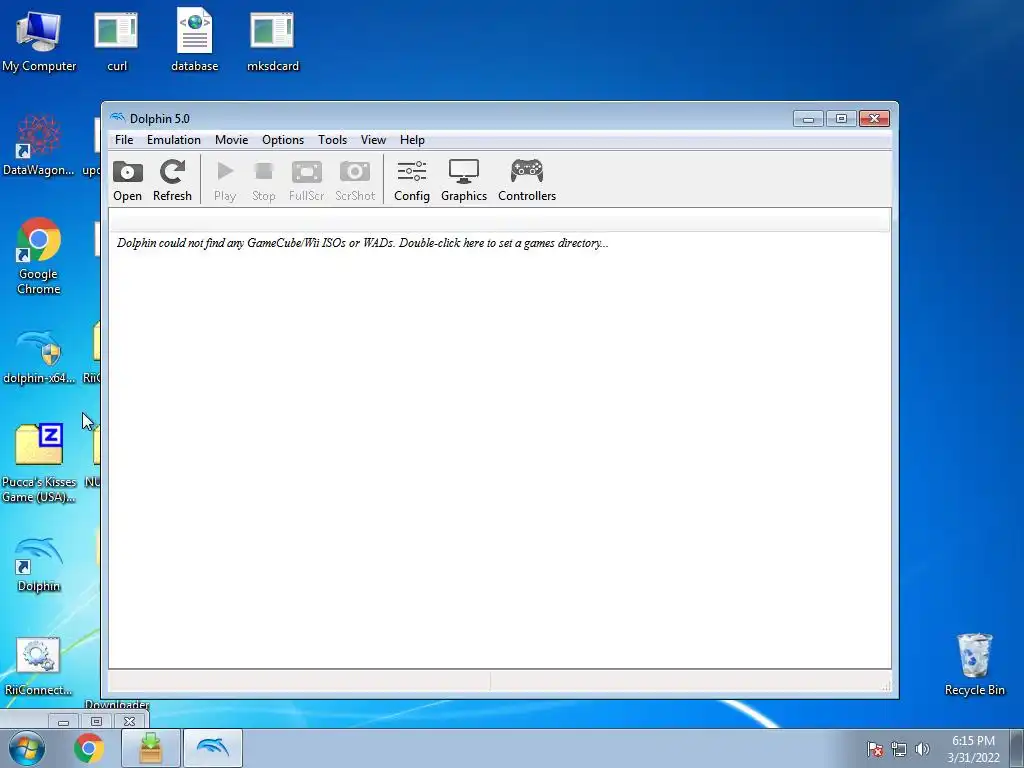Select the database desktop file icon
The height and width of the screenshot is (768, 1024).
pyautogui.click(x=195, y=41)
